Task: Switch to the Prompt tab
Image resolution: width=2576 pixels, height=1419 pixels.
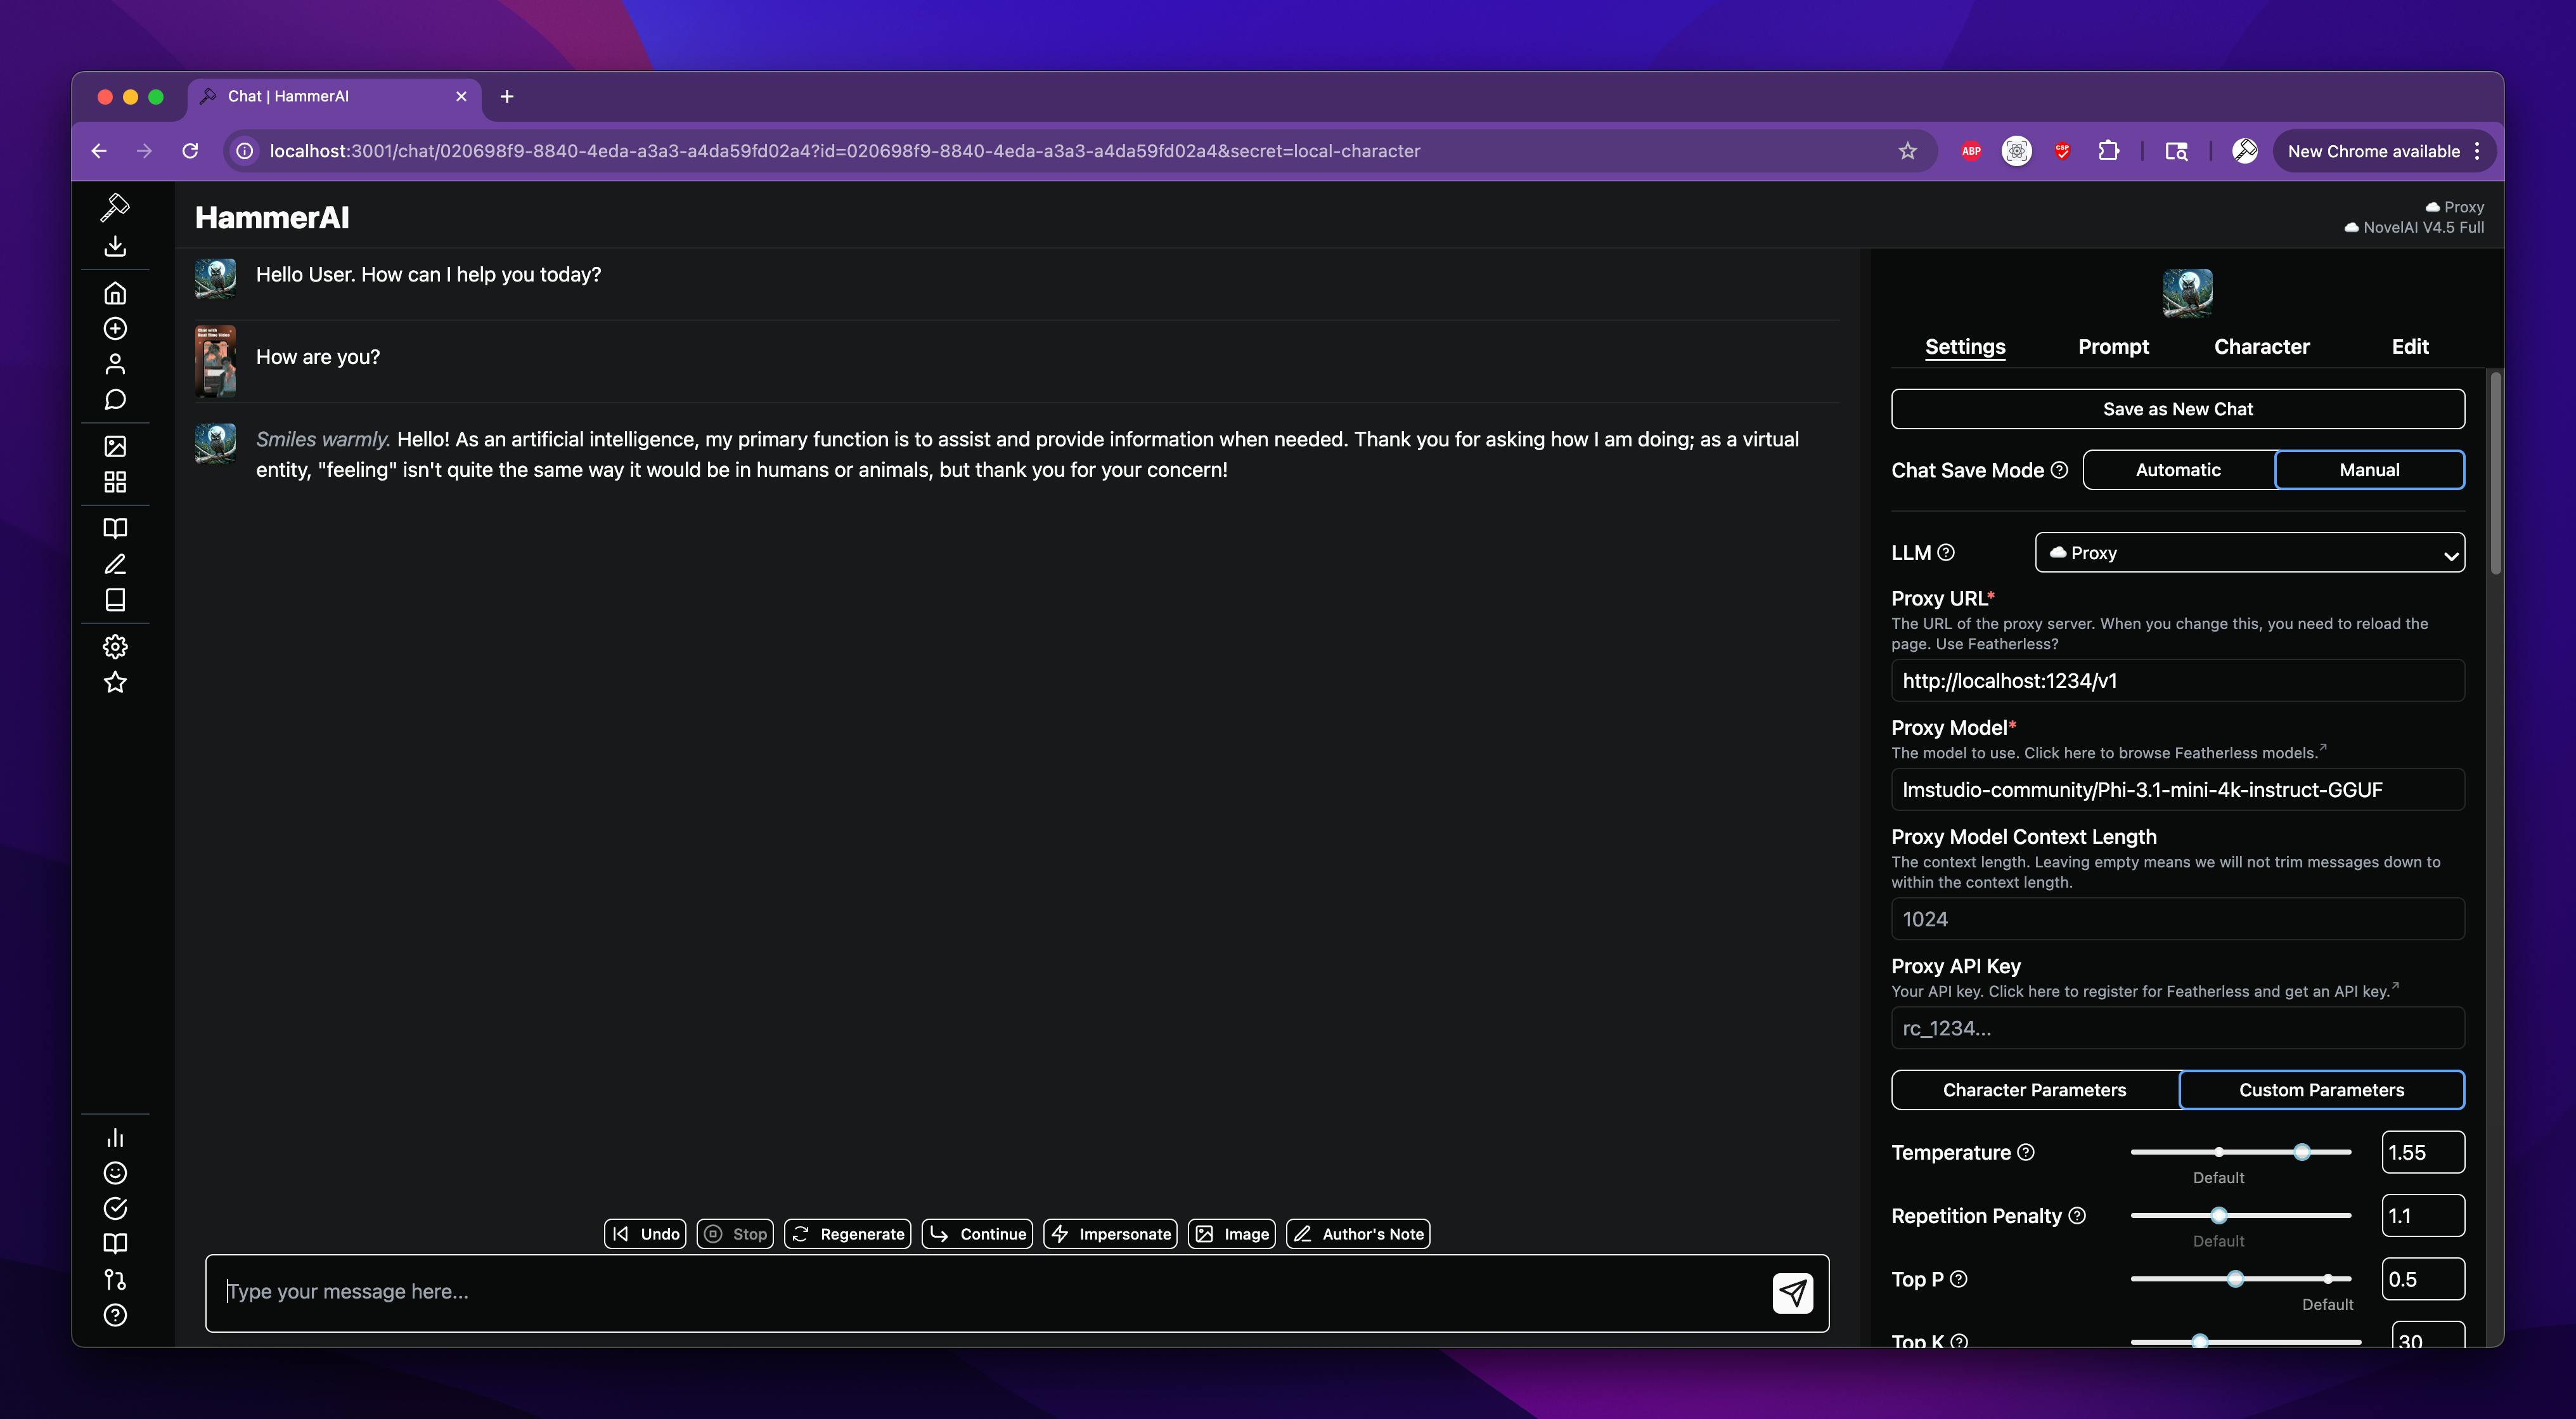Action: [2112, 347]
